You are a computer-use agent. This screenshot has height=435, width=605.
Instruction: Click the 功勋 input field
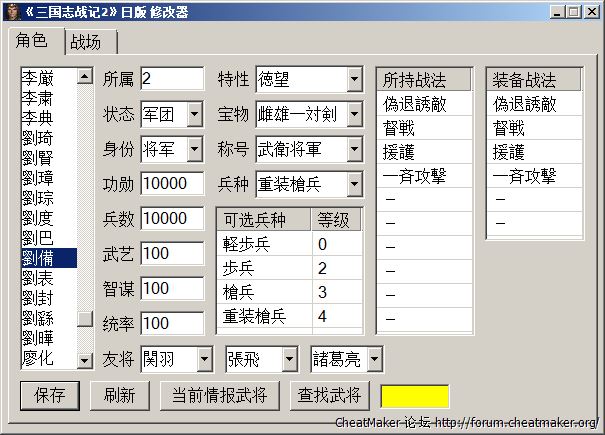coord(172,184)
